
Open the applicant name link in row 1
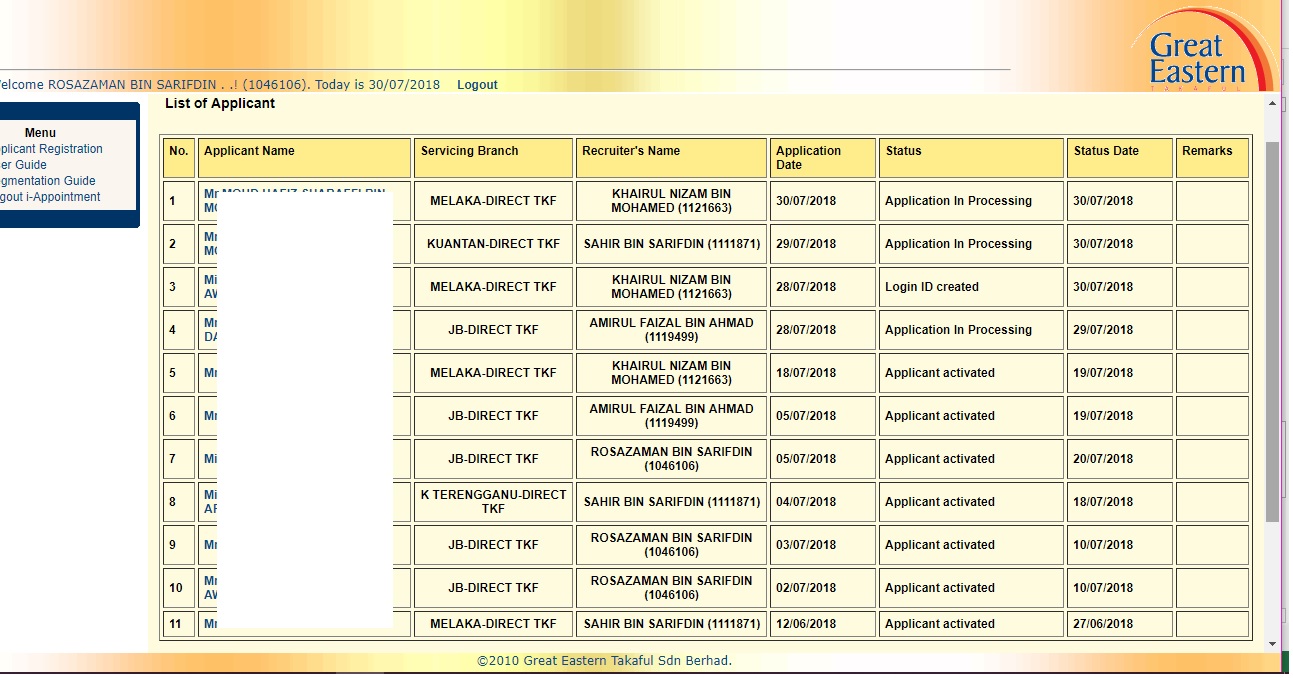tap(210, 194)
